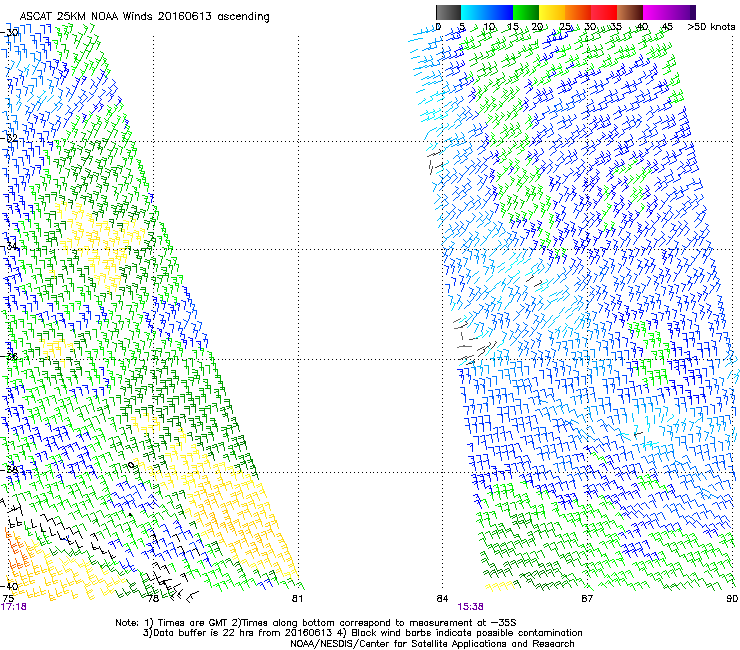740x650 pixels.
Task: Select the orange 25–30 knots legend segment
Action: click(578, 12)
